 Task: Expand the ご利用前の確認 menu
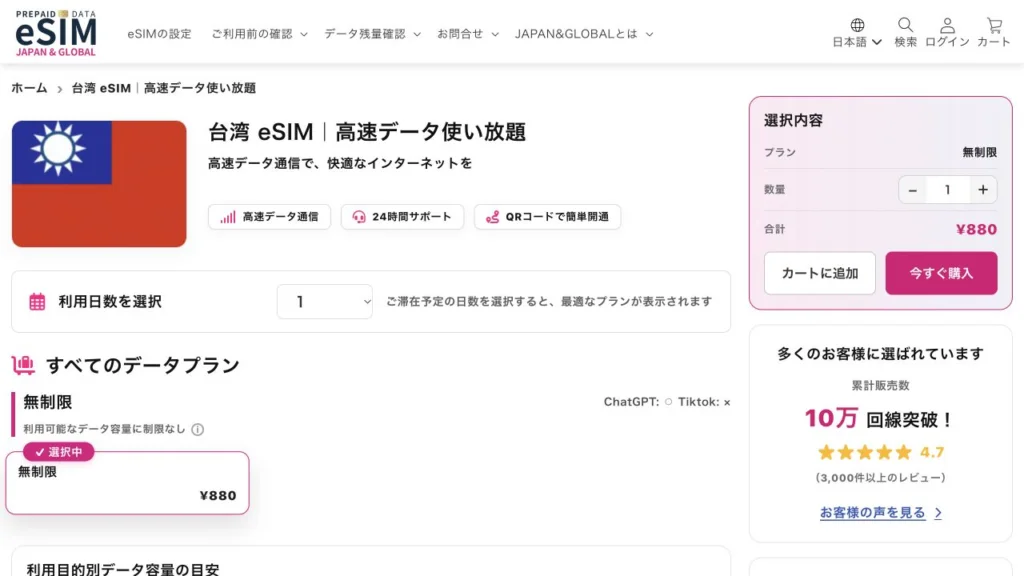click(259, 34)
